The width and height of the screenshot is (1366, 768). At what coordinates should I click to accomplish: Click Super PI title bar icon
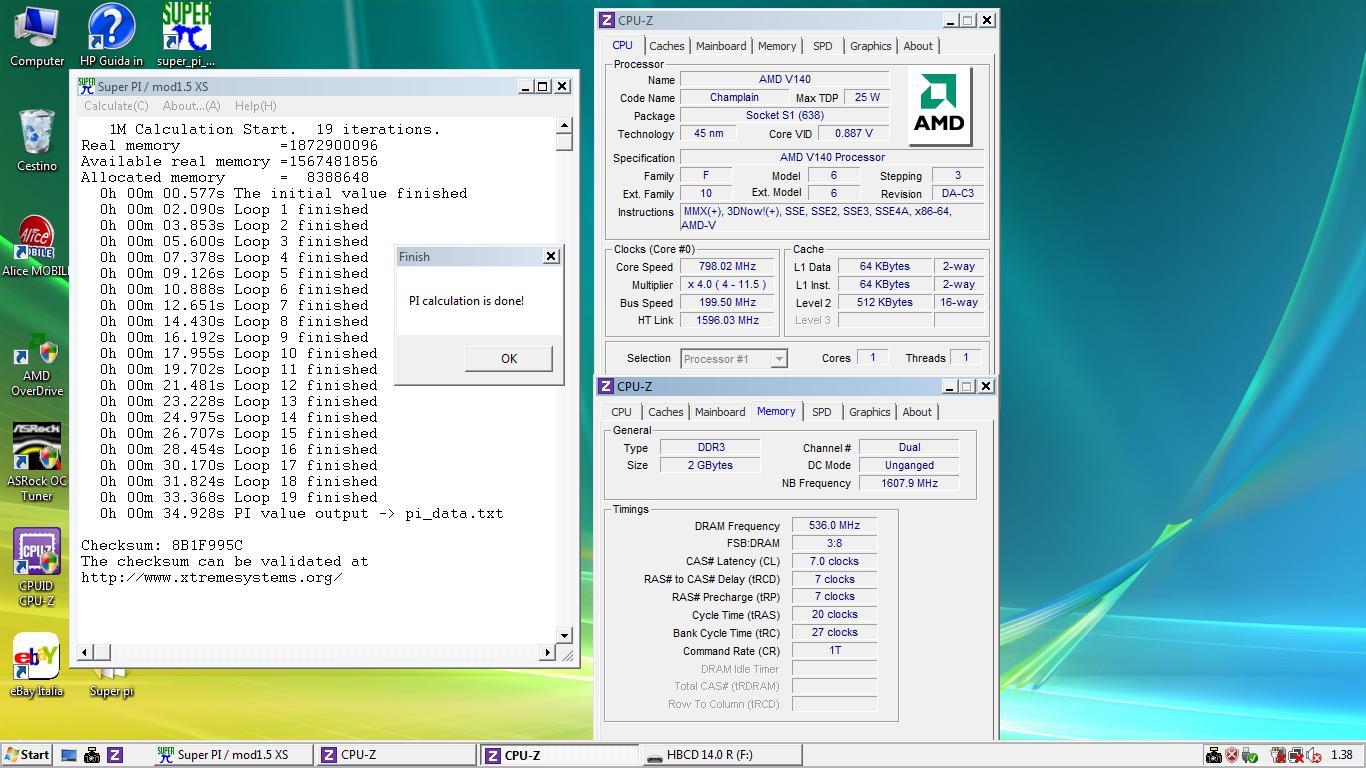click(x=87, y=86)
